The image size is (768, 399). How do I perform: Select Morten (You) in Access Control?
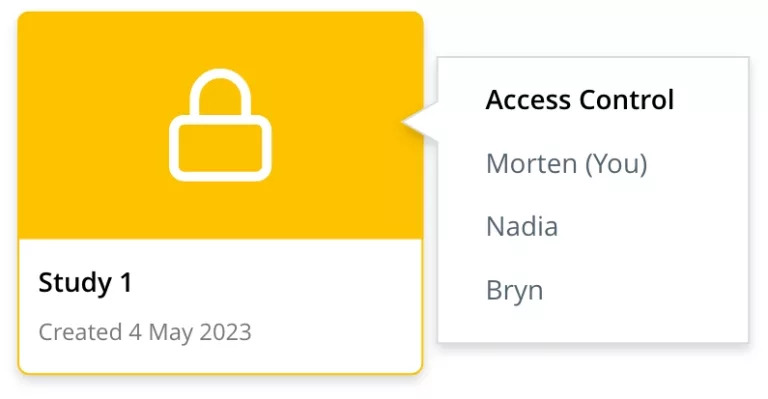tap(567, 163)
